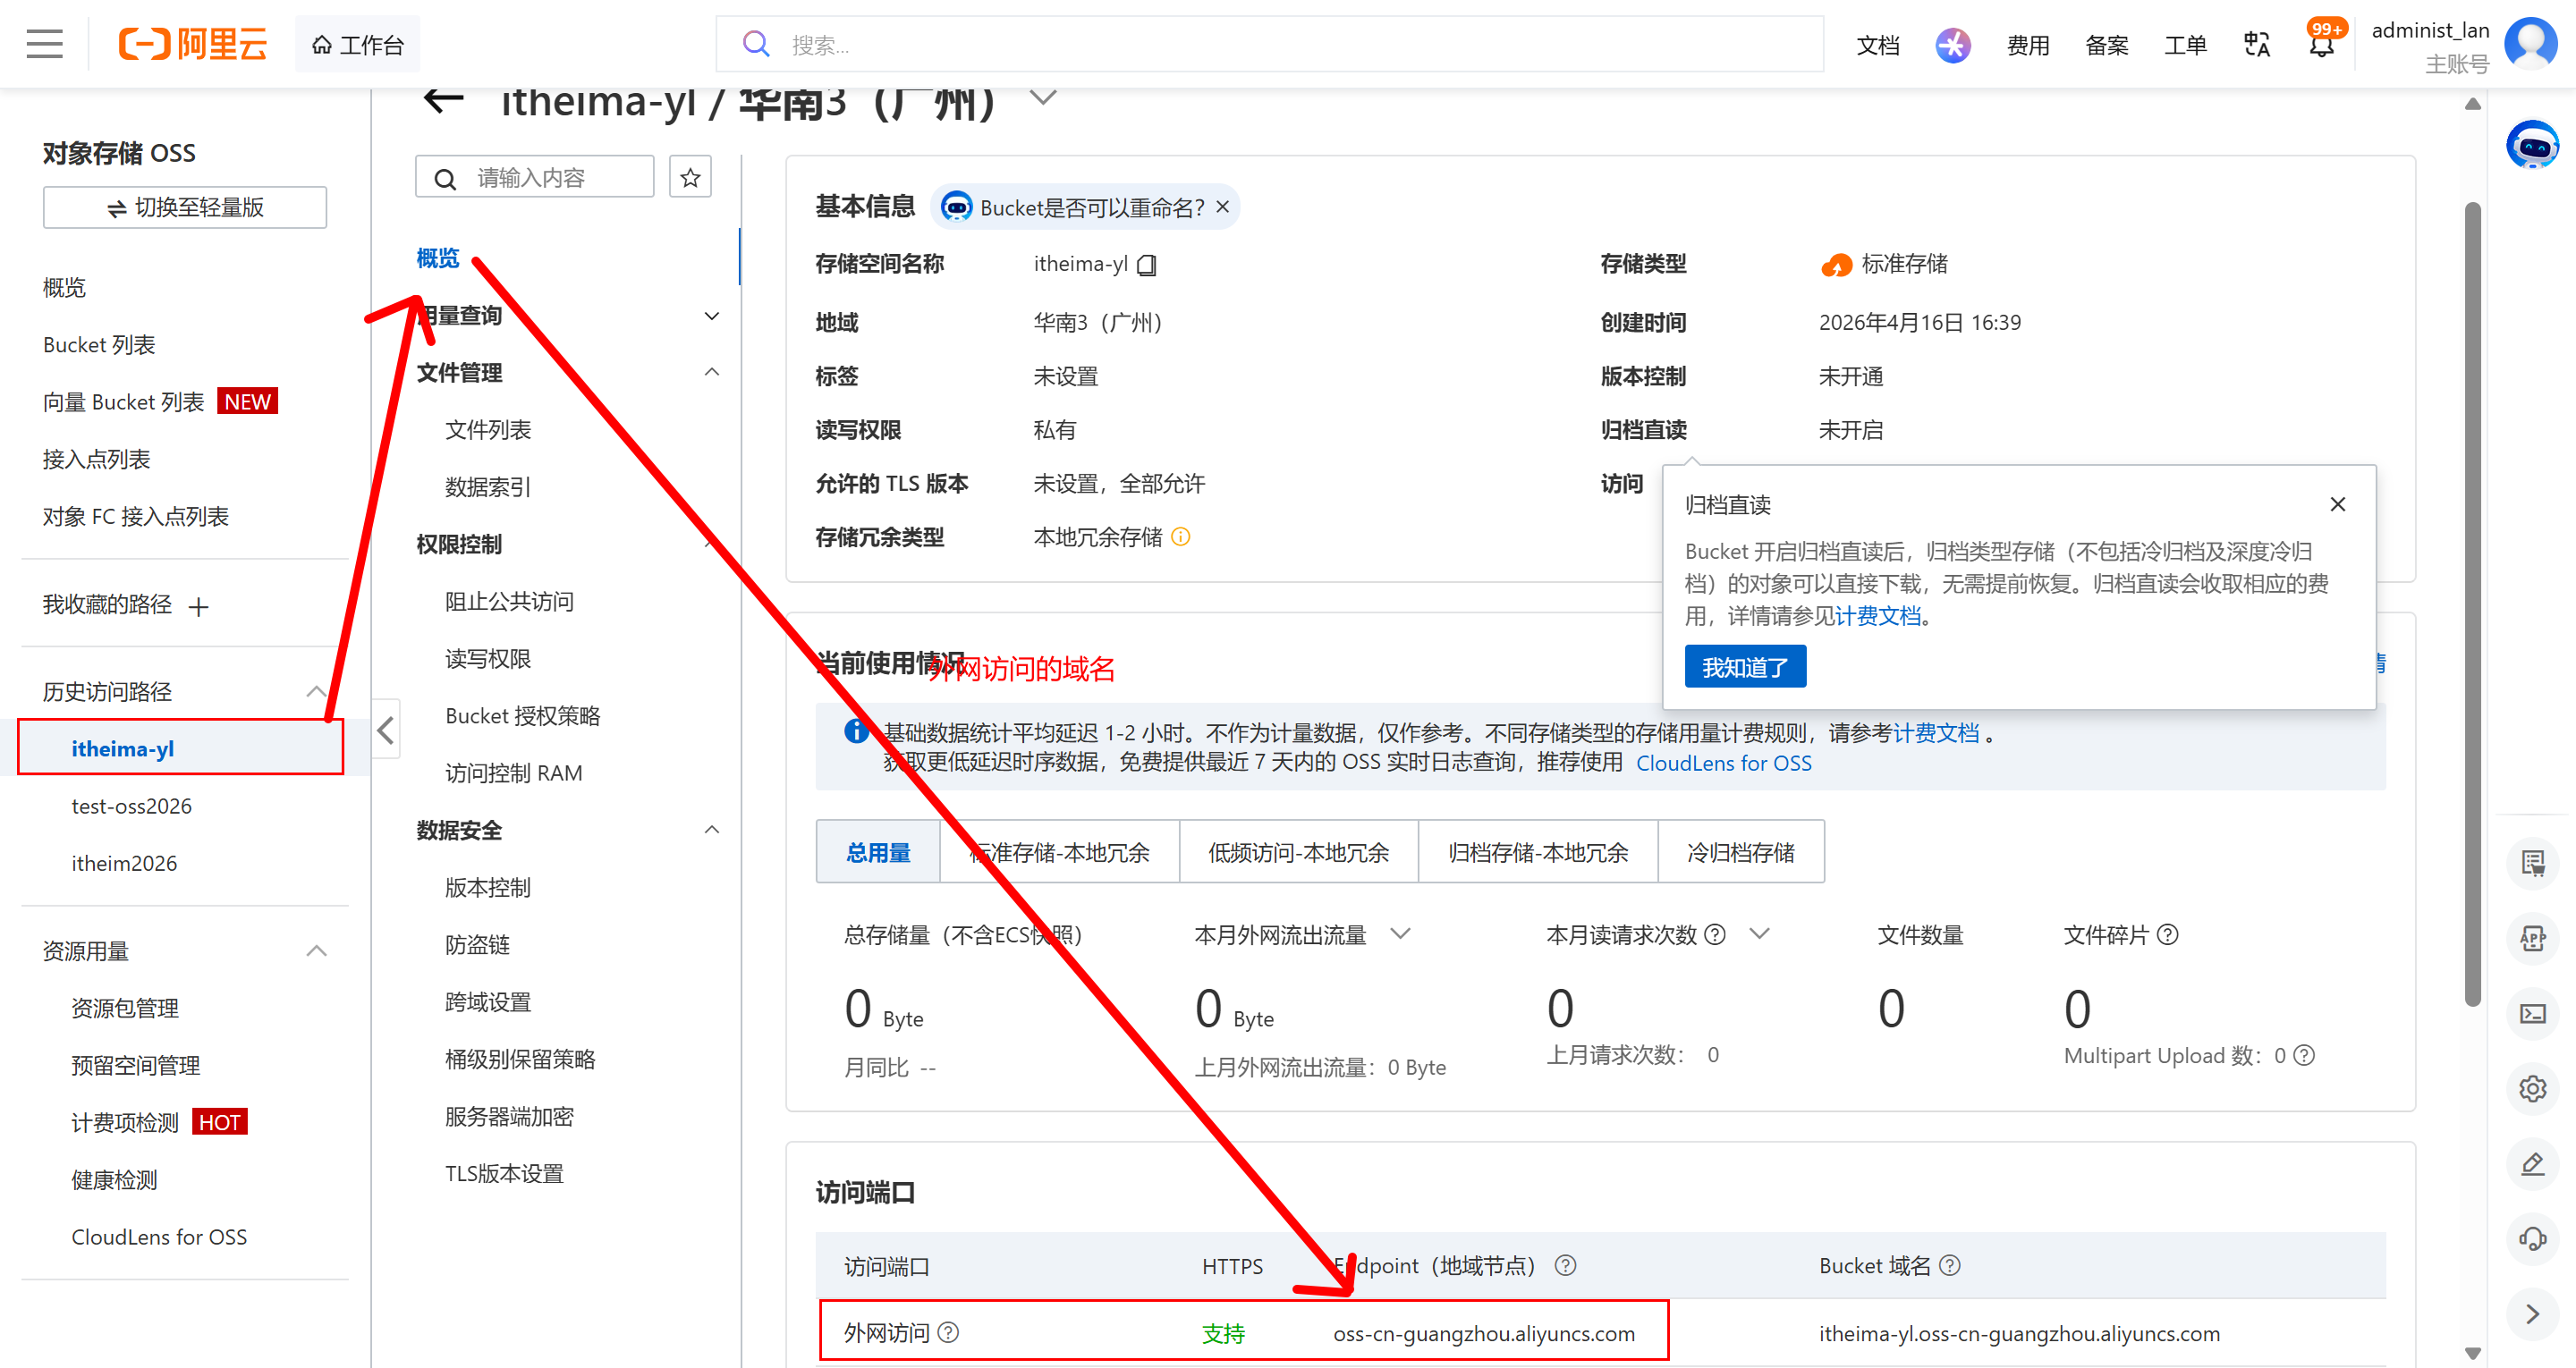Click 切换至轻量版 button
This screenshot has width=2576, height=1368.
tap(185, 207)
